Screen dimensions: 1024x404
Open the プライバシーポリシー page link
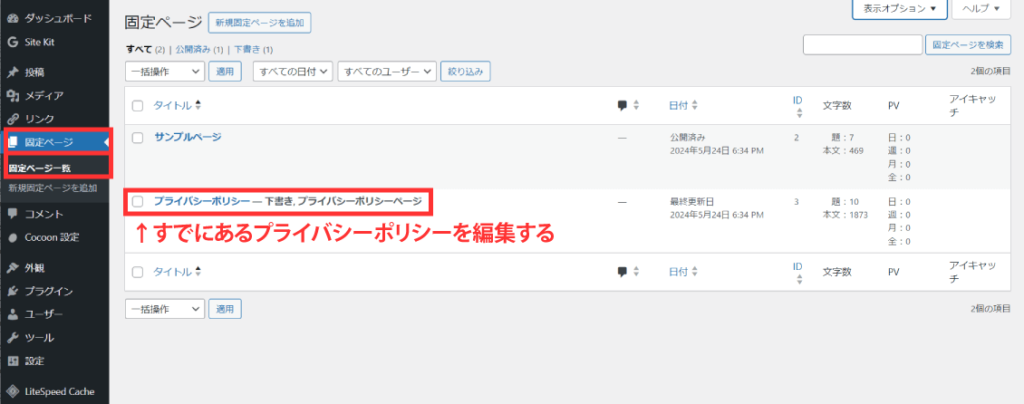click(x=201, y=202)
